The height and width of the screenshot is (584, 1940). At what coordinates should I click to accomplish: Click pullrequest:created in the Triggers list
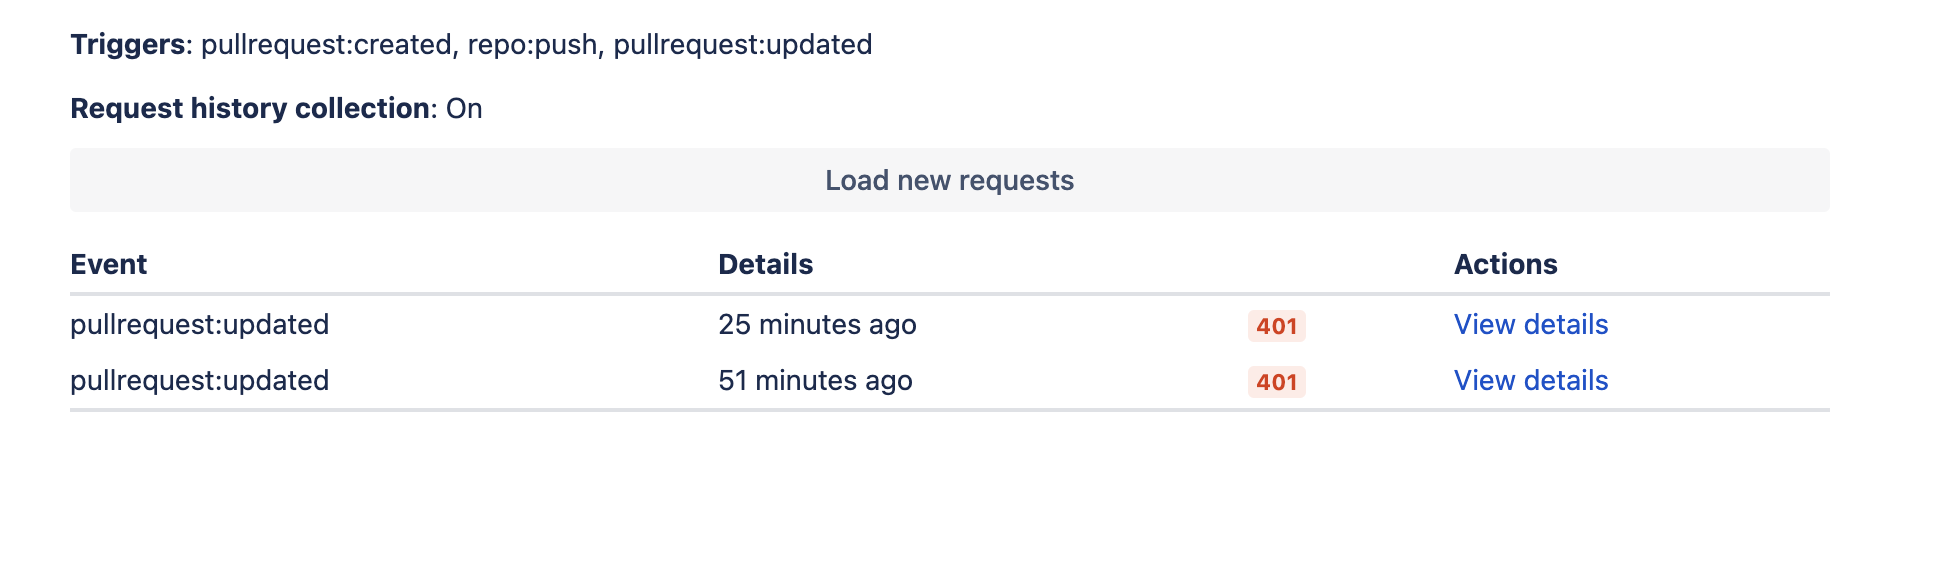pos(326,45)
